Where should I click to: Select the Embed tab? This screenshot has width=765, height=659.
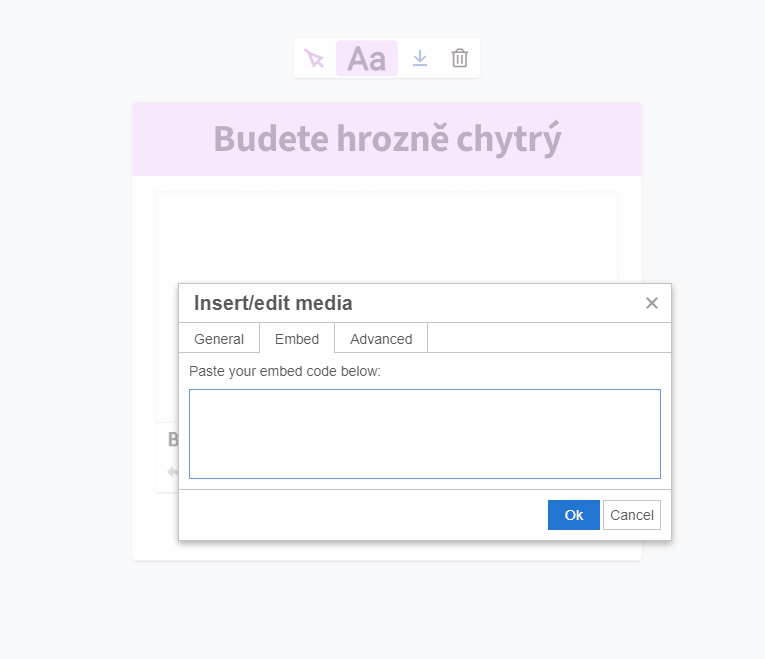click(x=297, y=339)
